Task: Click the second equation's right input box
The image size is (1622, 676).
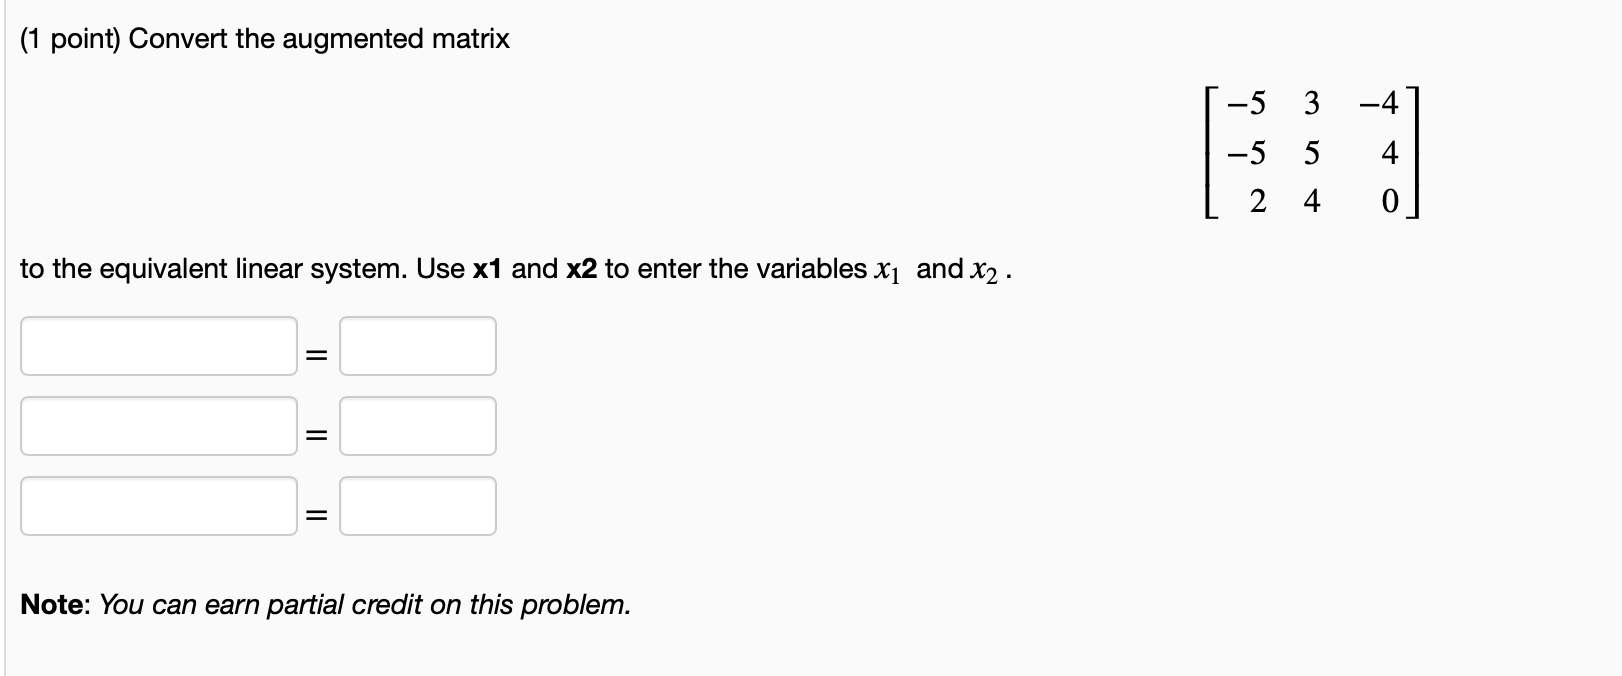Action: [417, 426]
